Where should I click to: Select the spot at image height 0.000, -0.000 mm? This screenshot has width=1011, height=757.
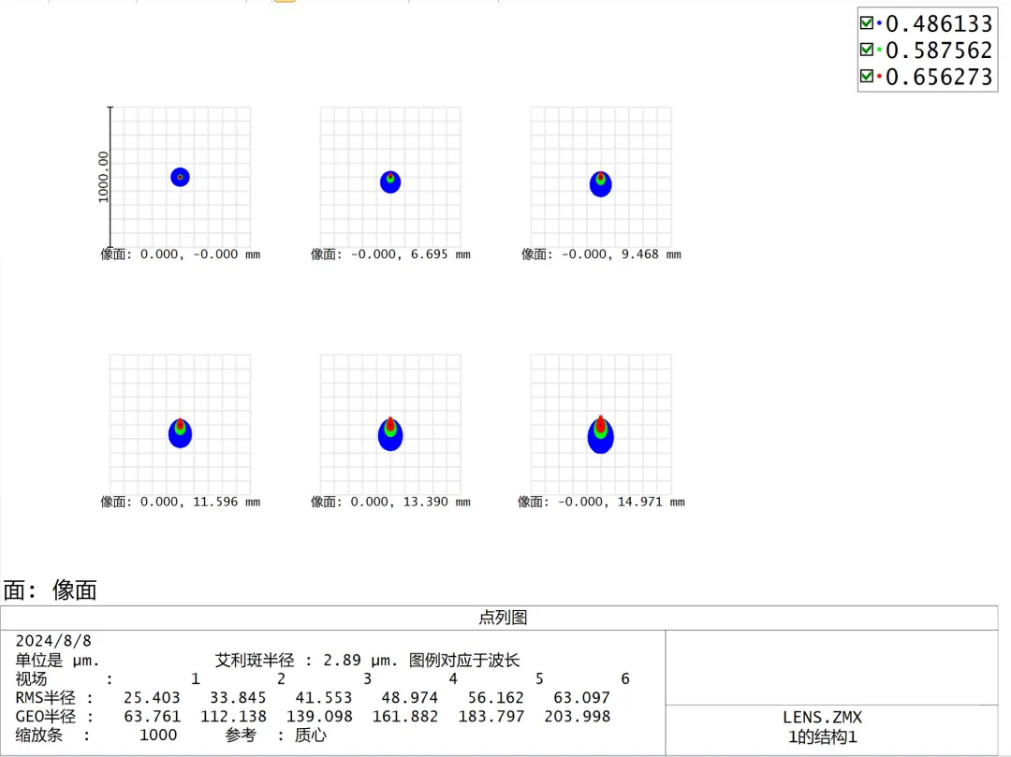(180, 177)
